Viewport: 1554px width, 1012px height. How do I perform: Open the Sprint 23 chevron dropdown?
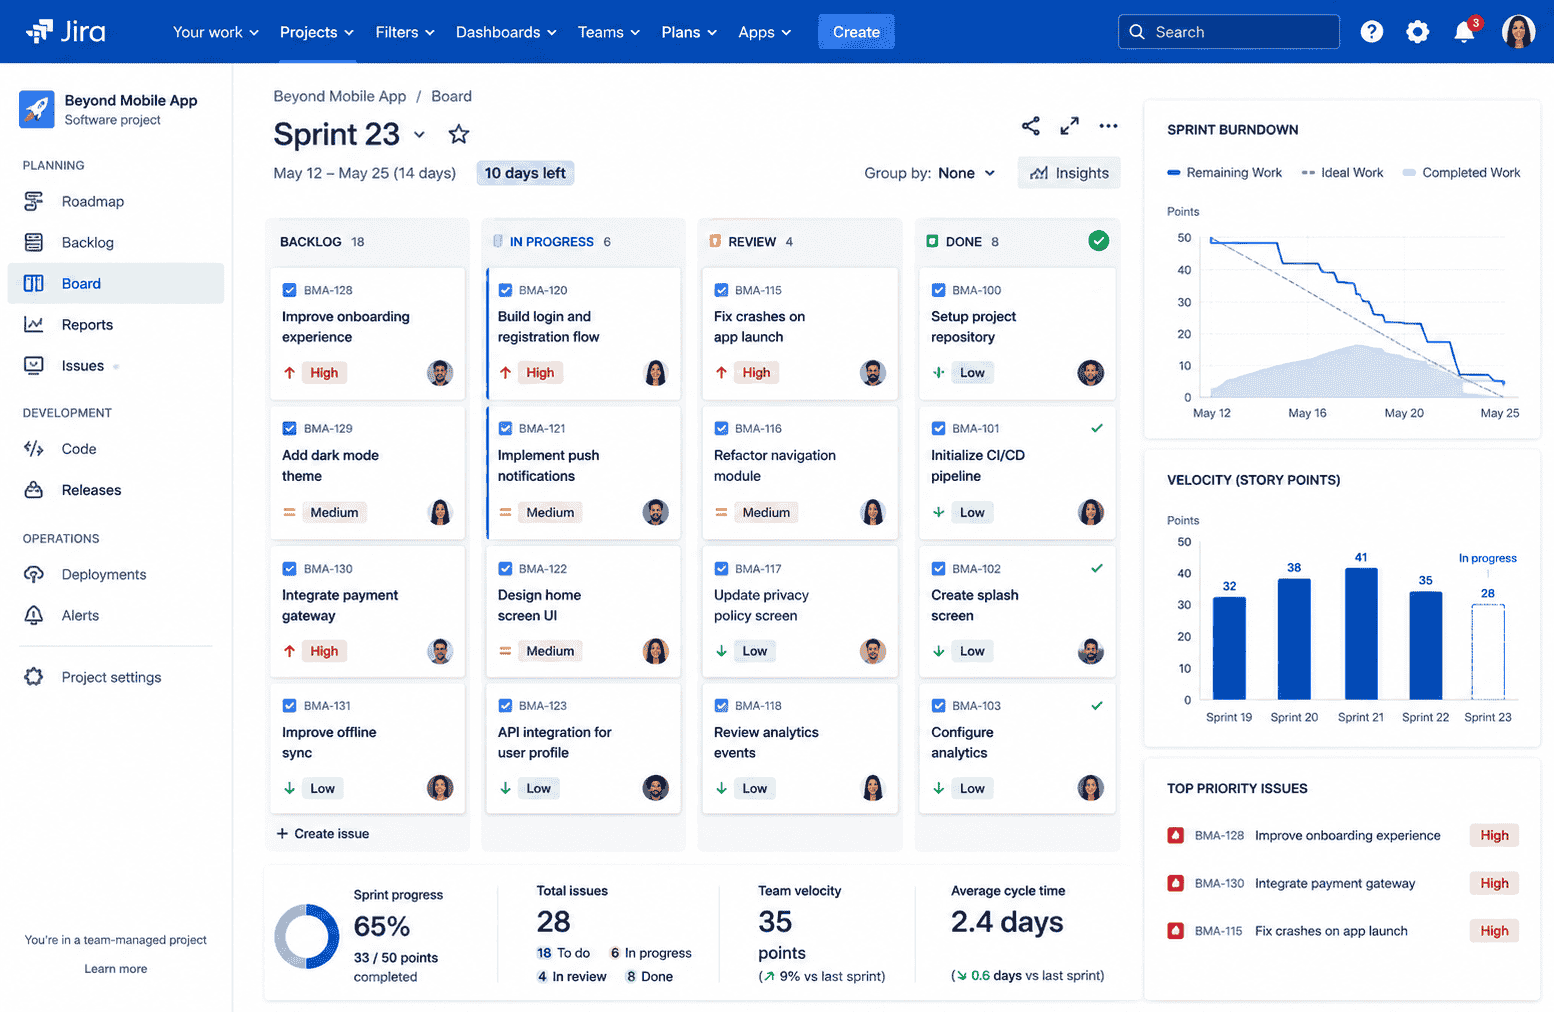click(x=419, y=135)
